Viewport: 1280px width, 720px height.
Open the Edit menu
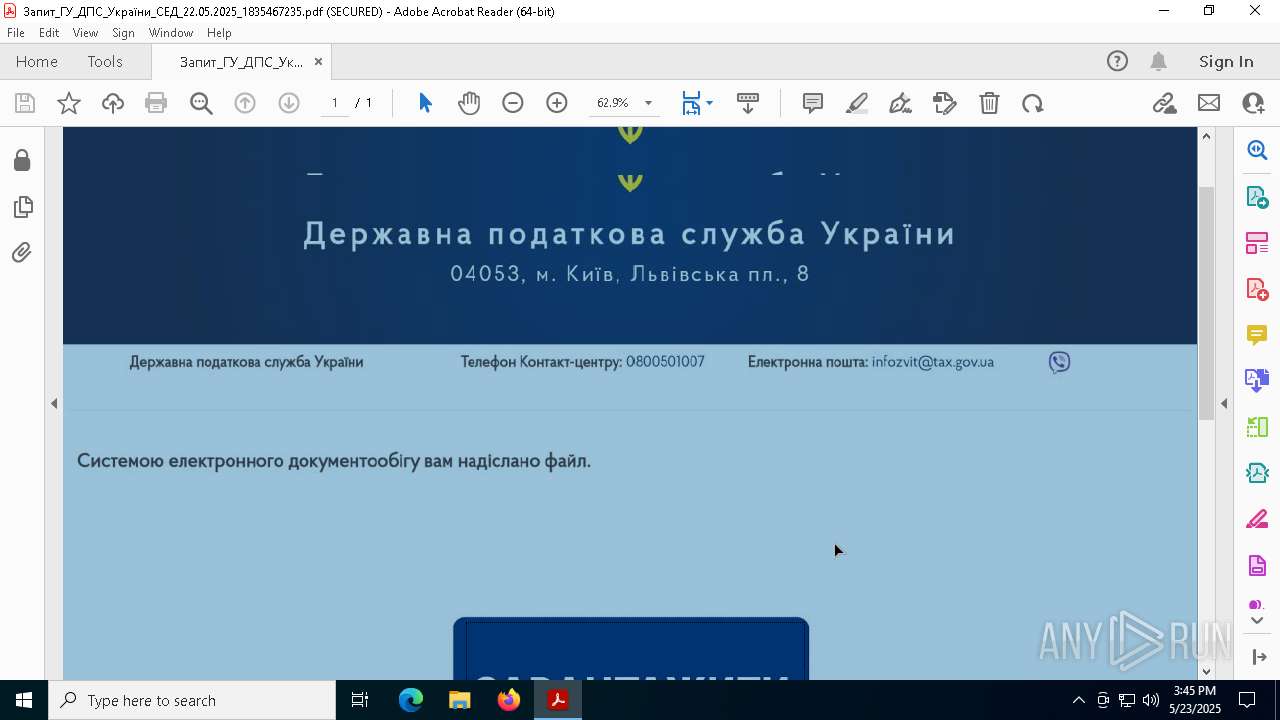49,33
